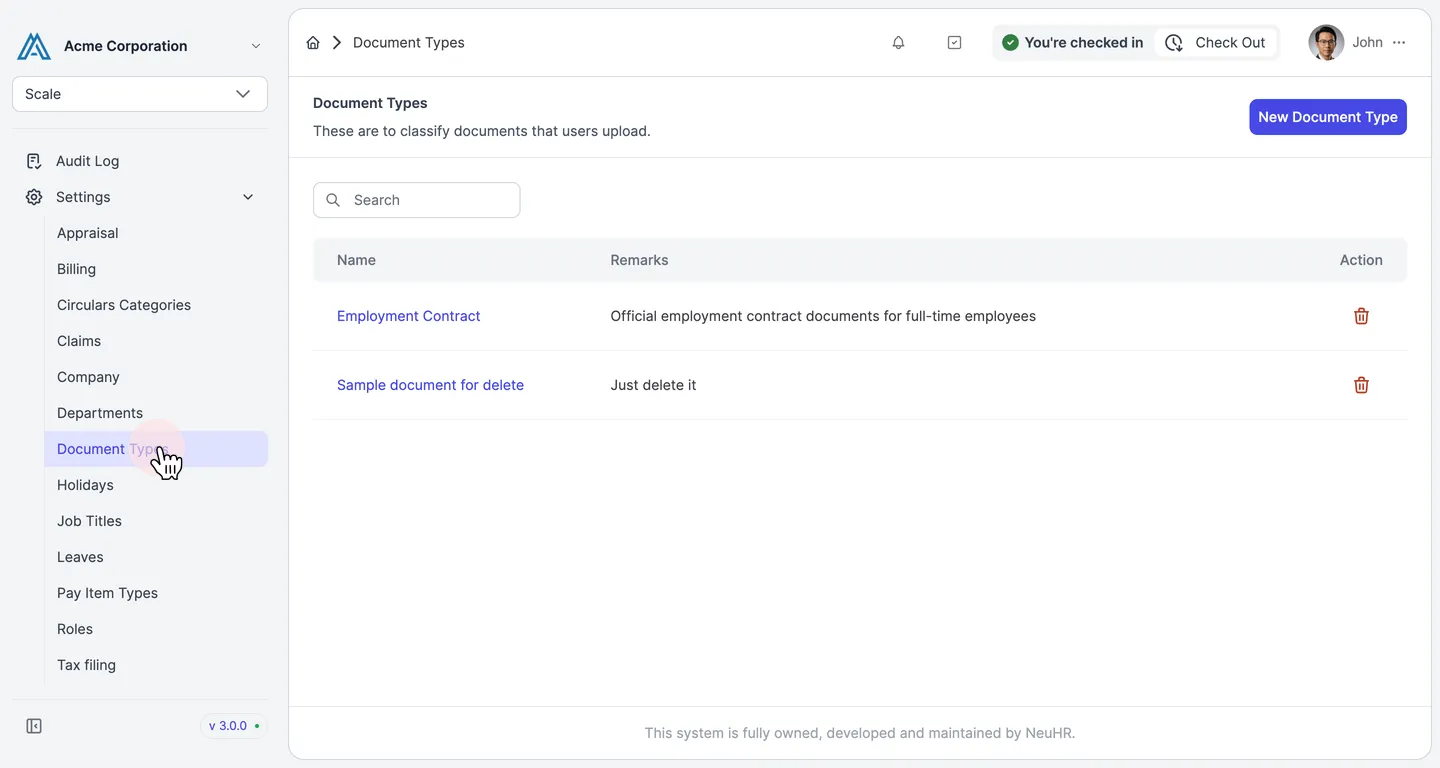Click the clock icon beside Check Out
Viewport: 1440px width, 768px height.
(x=1174, y=43)
